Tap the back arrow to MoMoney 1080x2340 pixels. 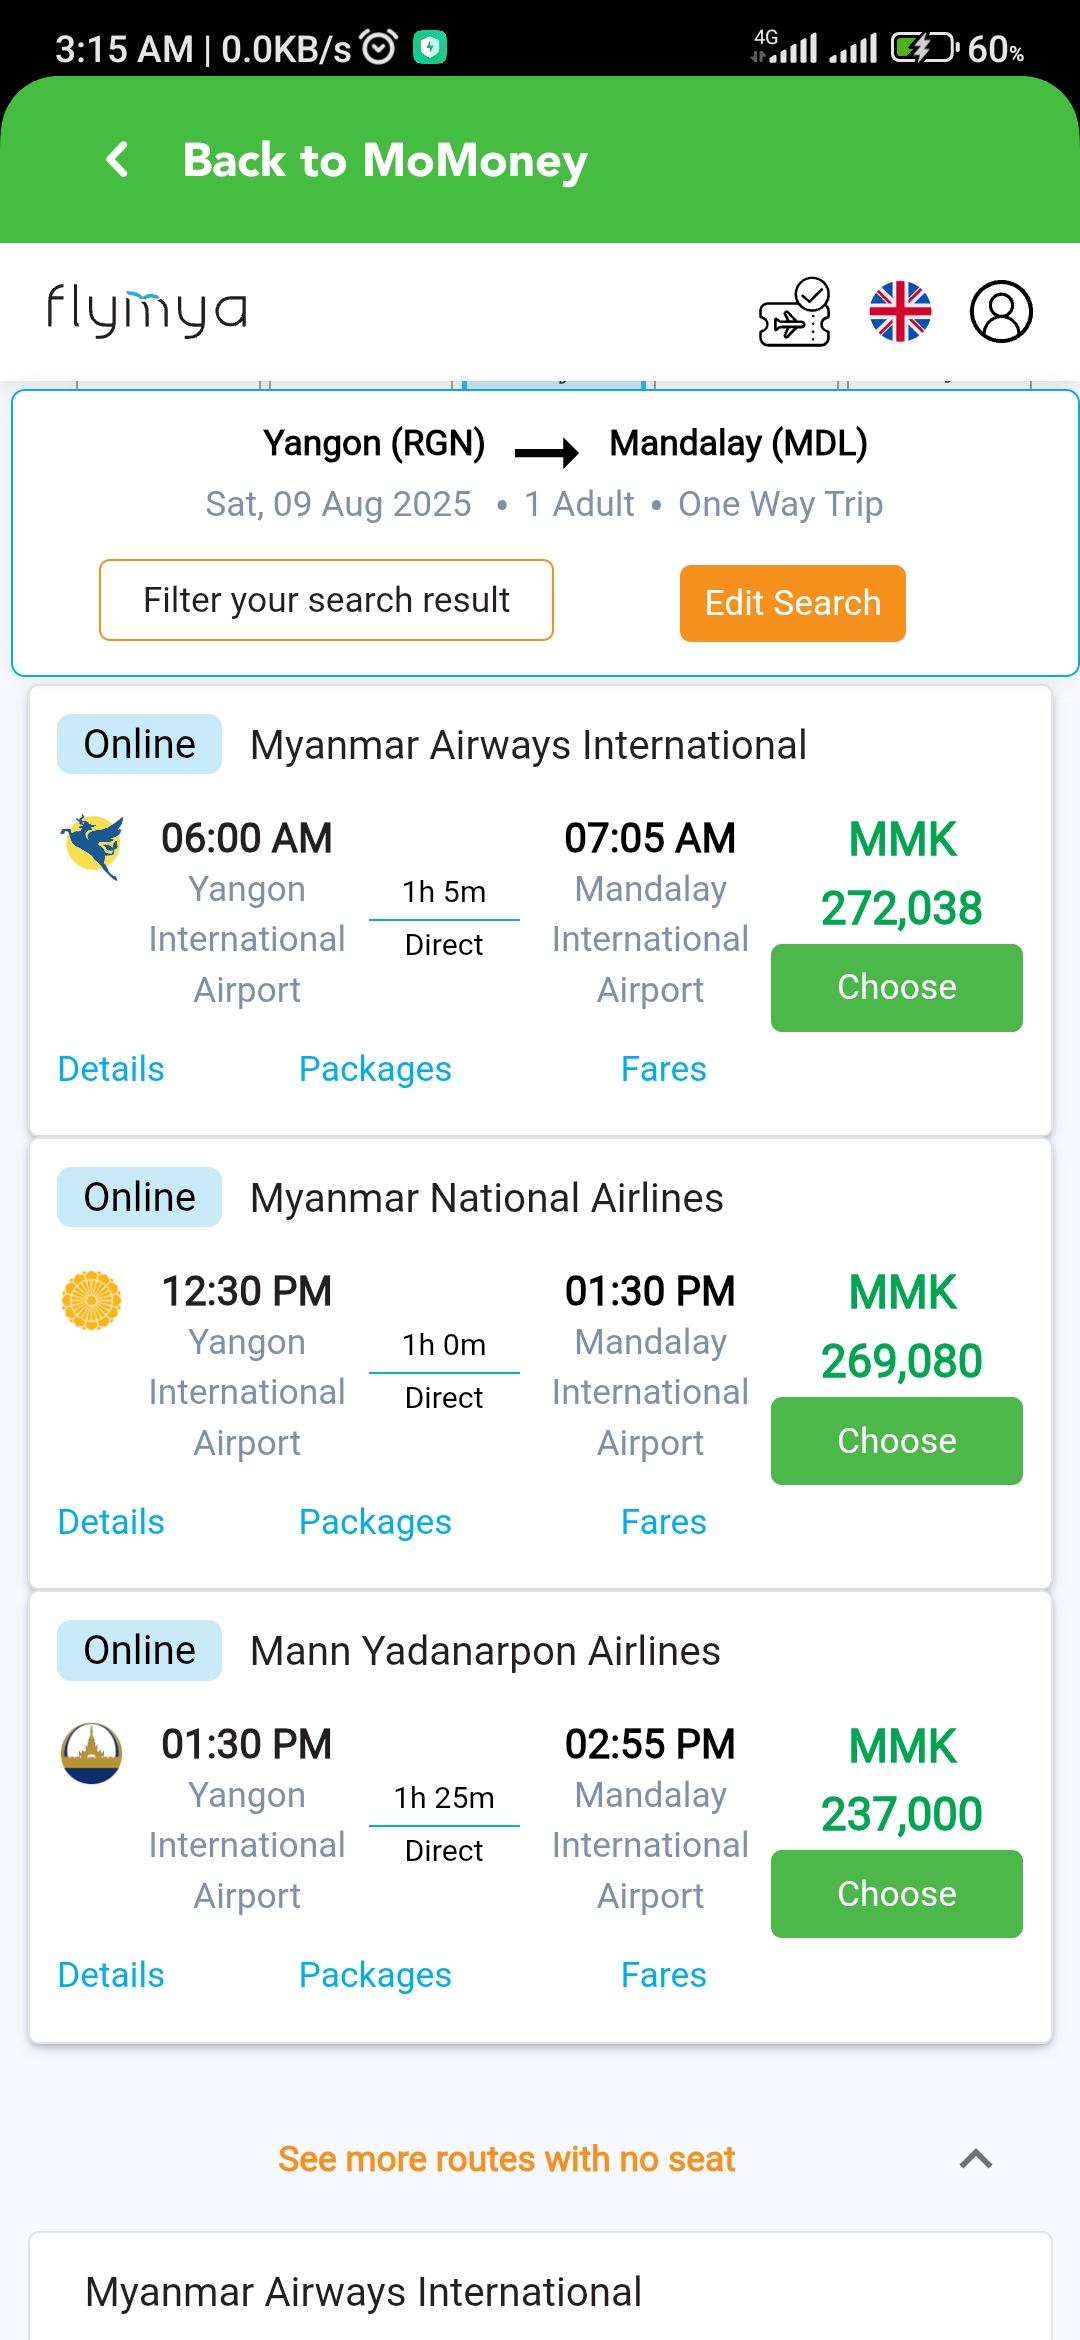point(118,160)
